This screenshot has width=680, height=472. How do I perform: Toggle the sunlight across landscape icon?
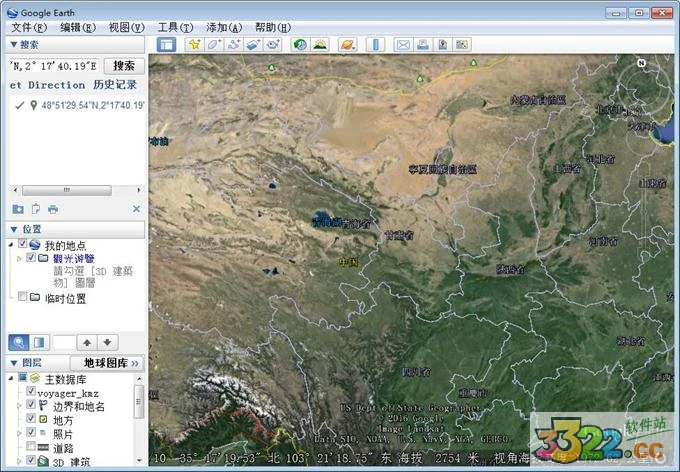click(320, 44)
